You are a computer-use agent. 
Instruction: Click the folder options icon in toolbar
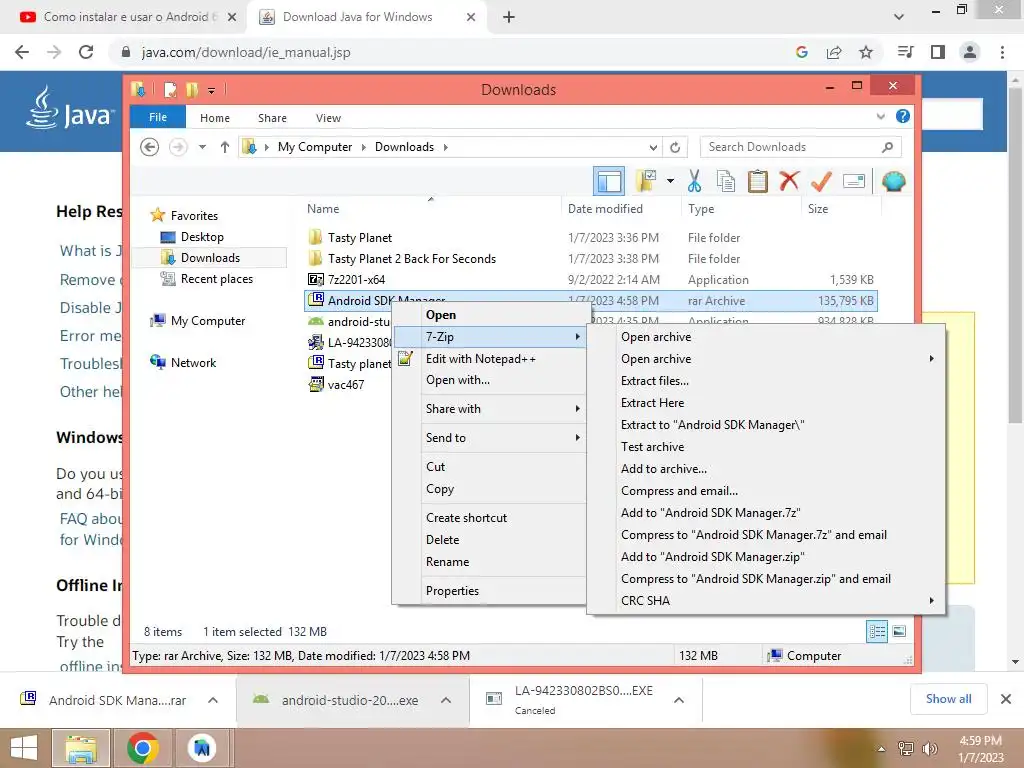click(646, 181)
